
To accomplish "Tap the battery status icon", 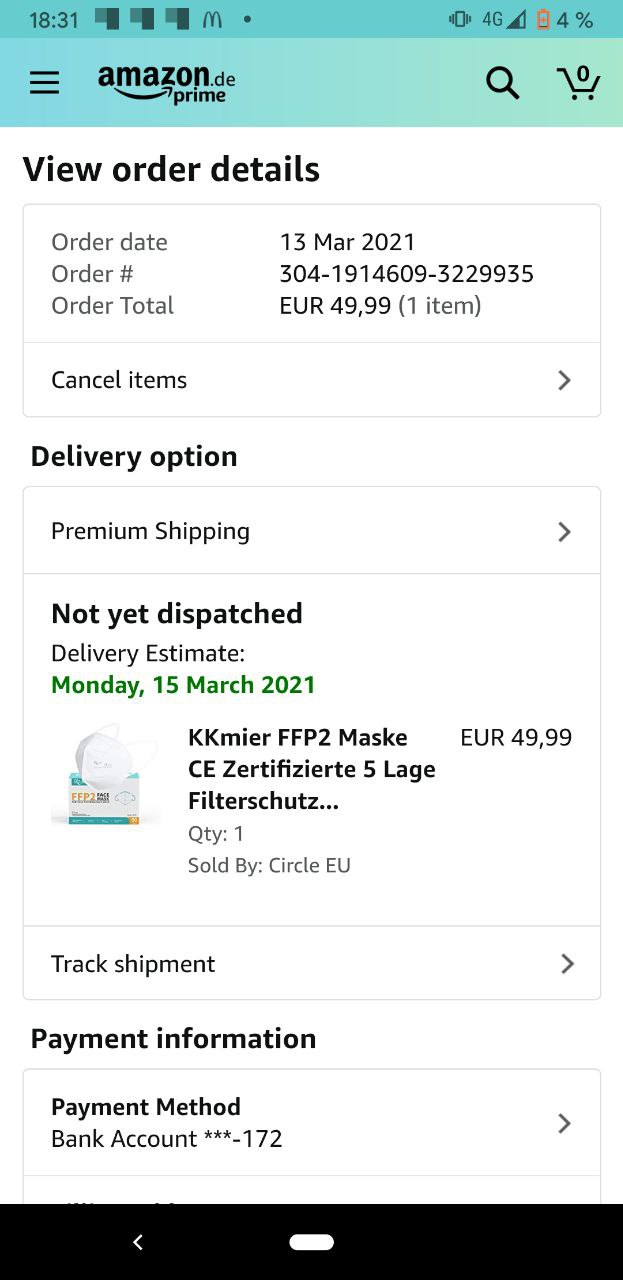I will 544,20.
